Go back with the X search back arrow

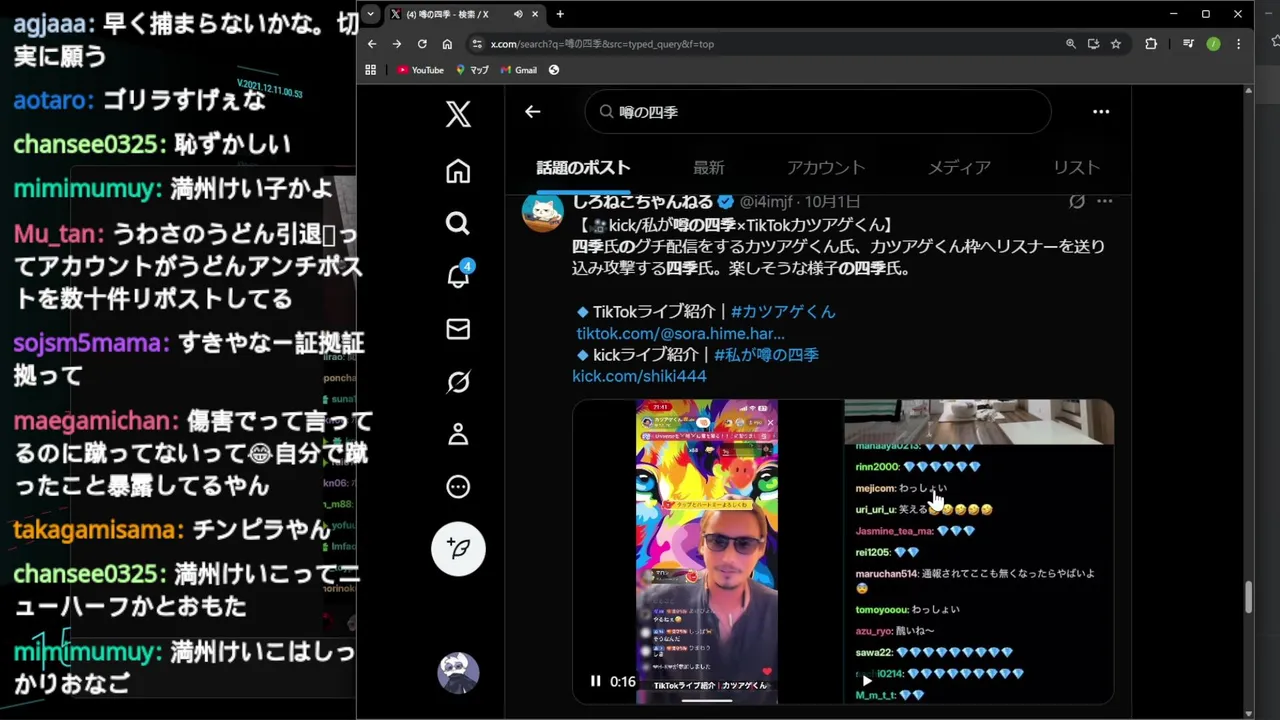point(532,112)
